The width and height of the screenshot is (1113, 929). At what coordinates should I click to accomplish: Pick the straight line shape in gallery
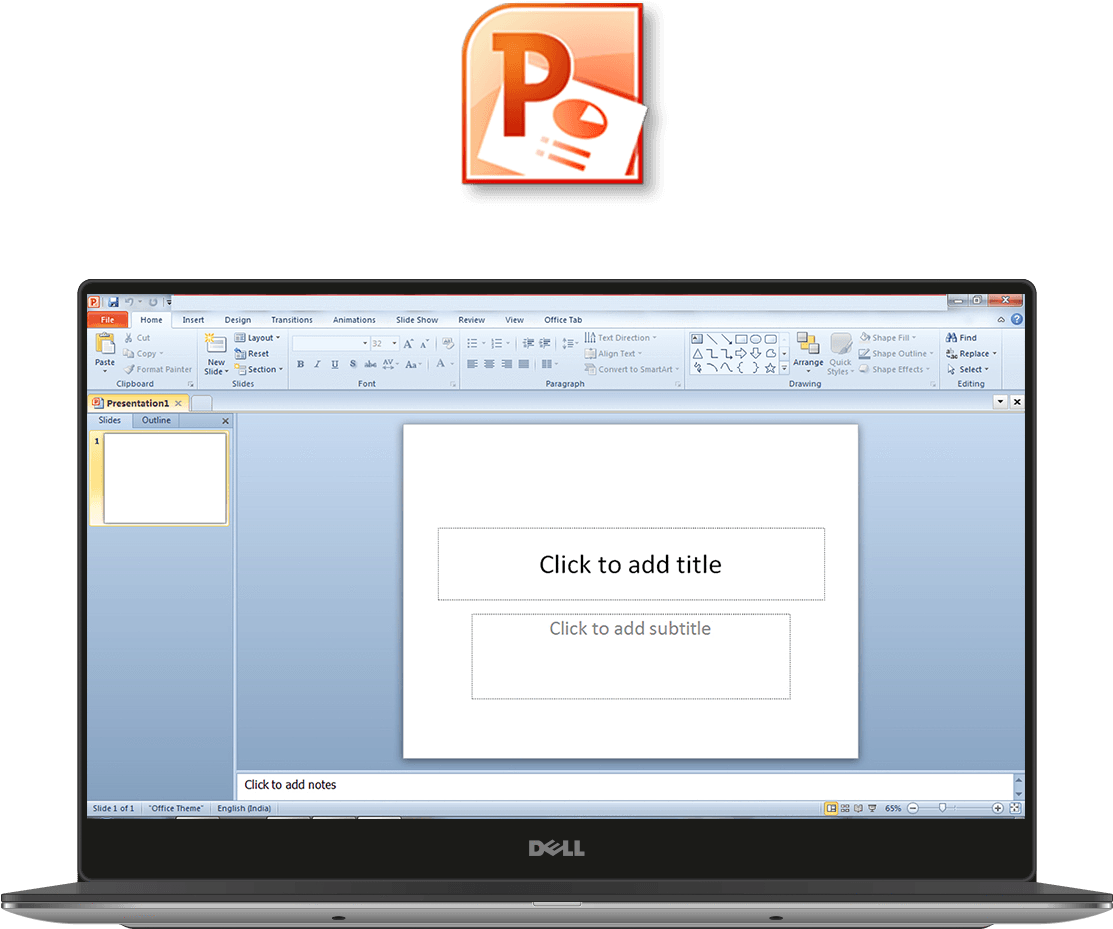[x=712, y=339]
